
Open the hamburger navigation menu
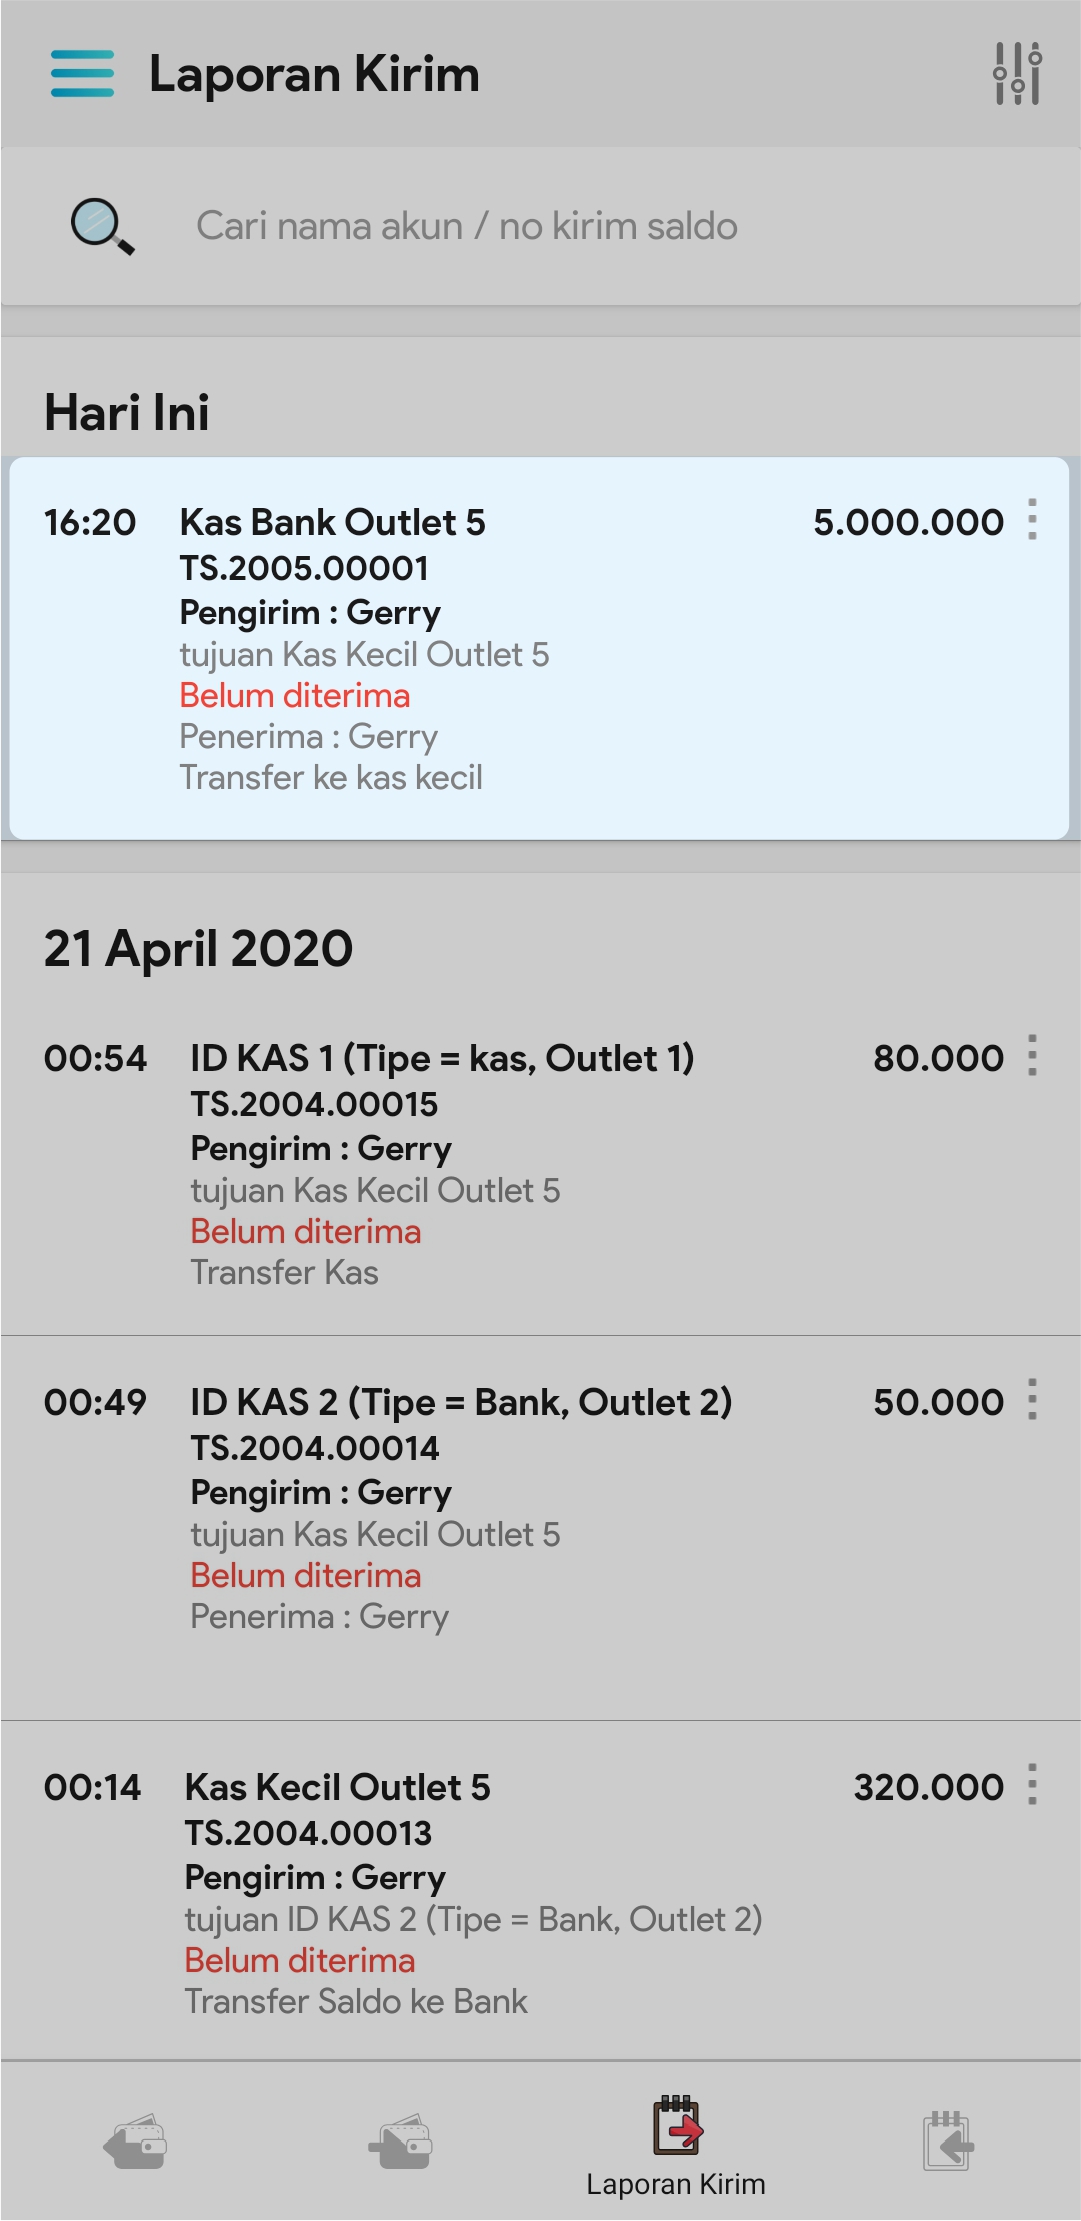pyautogui.click(x=82, y=74)
